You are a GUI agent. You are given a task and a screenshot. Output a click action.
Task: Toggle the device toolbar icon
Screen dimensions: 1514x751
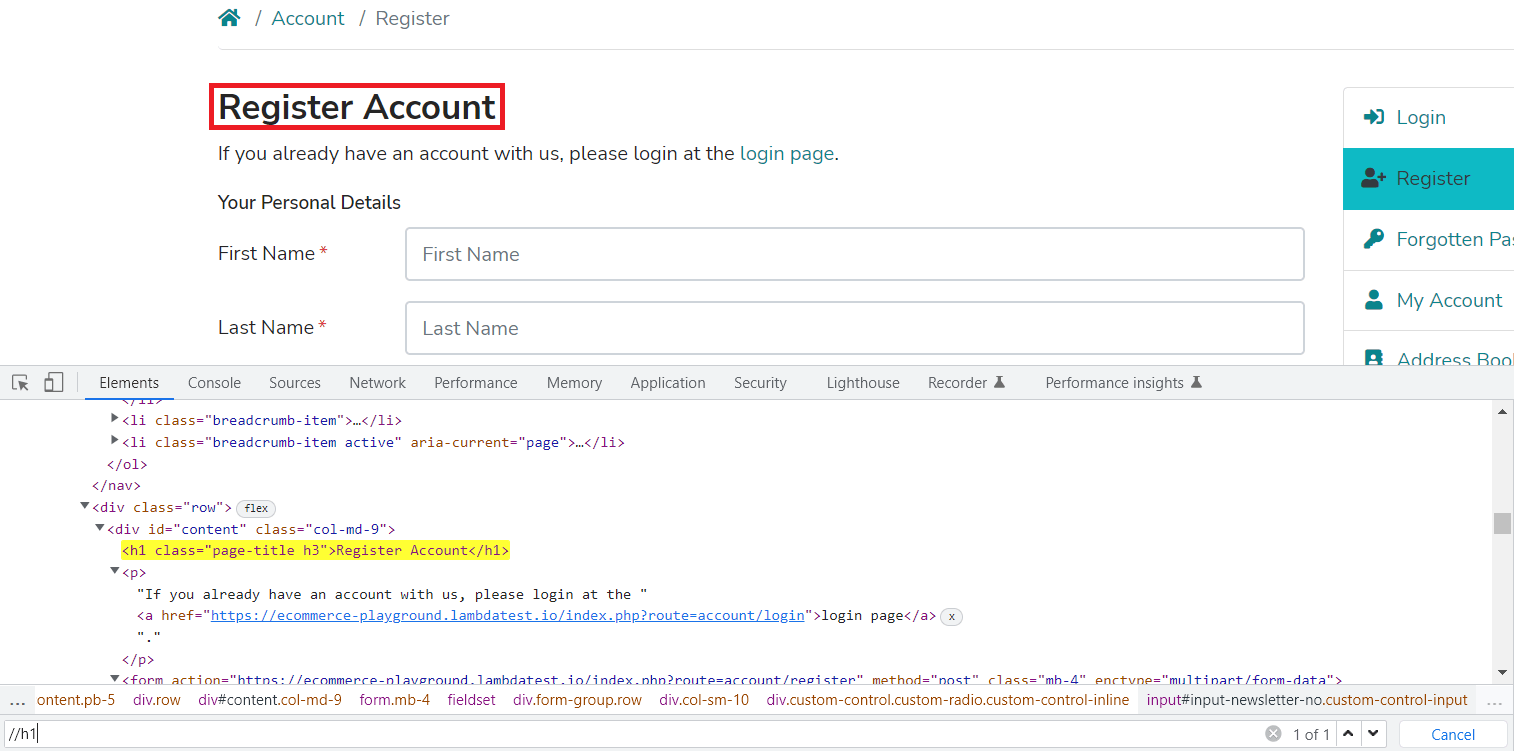pyautogui.click(x=54, y=383)
